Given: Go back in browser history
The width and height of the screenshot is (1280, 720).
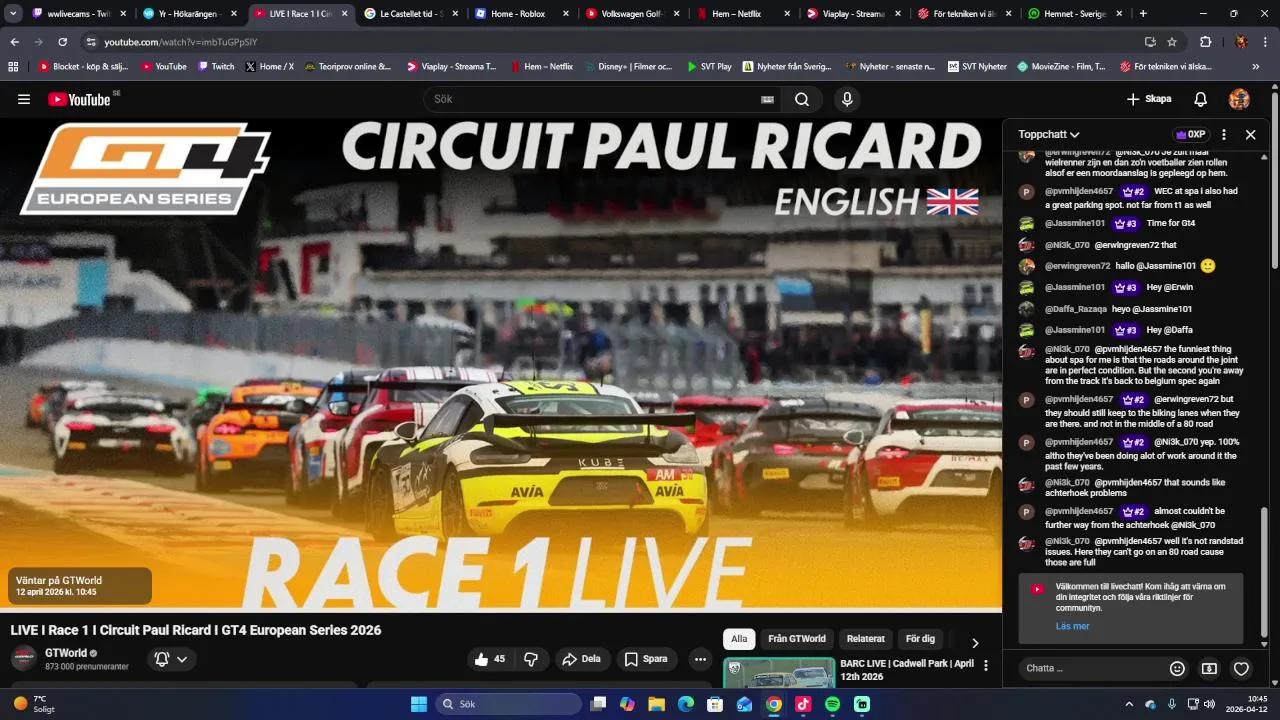Looking at the screenshot, I should [14, 42].
